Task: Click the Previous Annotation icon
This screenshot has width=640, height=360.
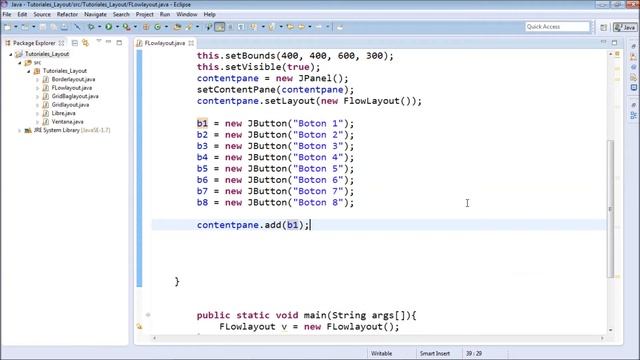Action: pyautogui.click(x=271, y=27)
